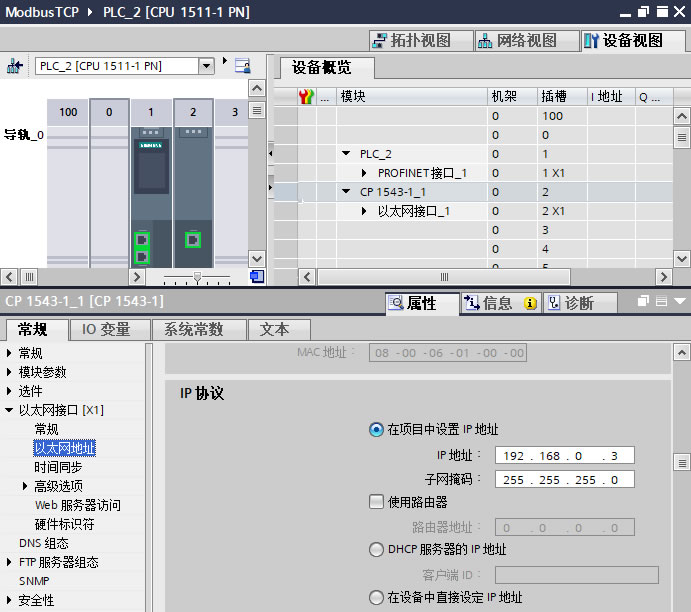Screen dimensions: 691x612
Task: Select 时间同步 in tree
Action: (58, 467)
